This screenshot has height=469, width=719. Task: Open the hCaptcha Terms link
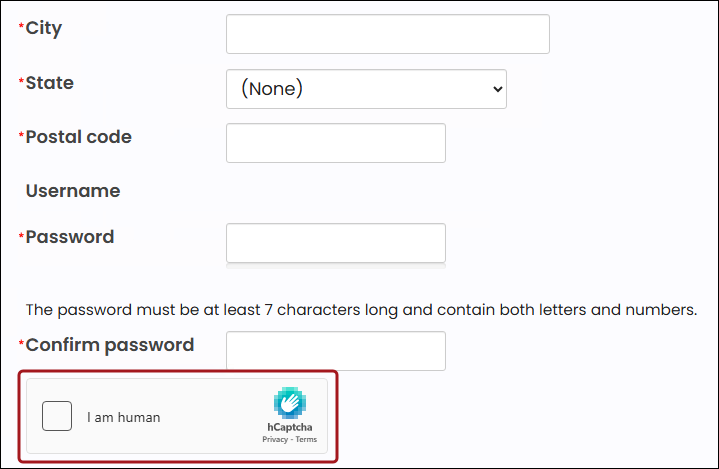tap(306, 439)
